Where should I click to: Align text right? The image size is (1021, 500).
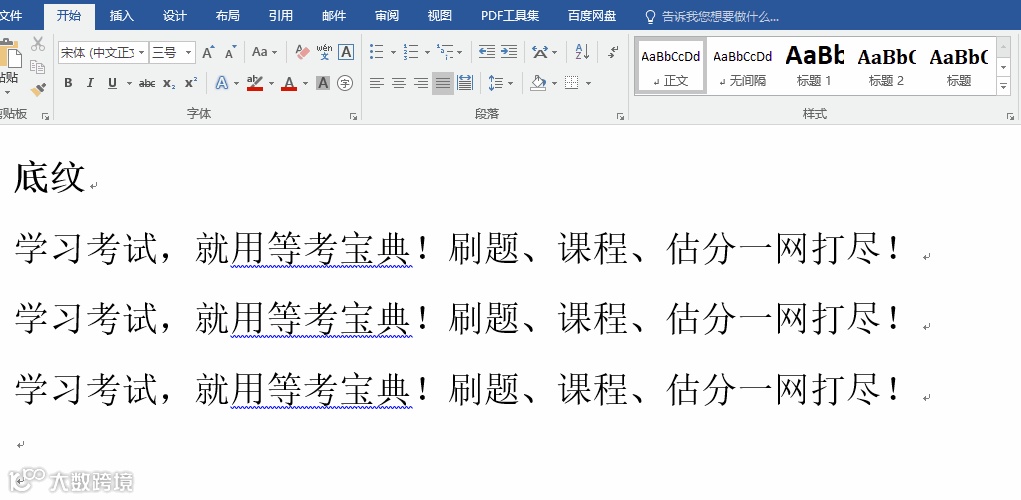[x=421, y=83]
